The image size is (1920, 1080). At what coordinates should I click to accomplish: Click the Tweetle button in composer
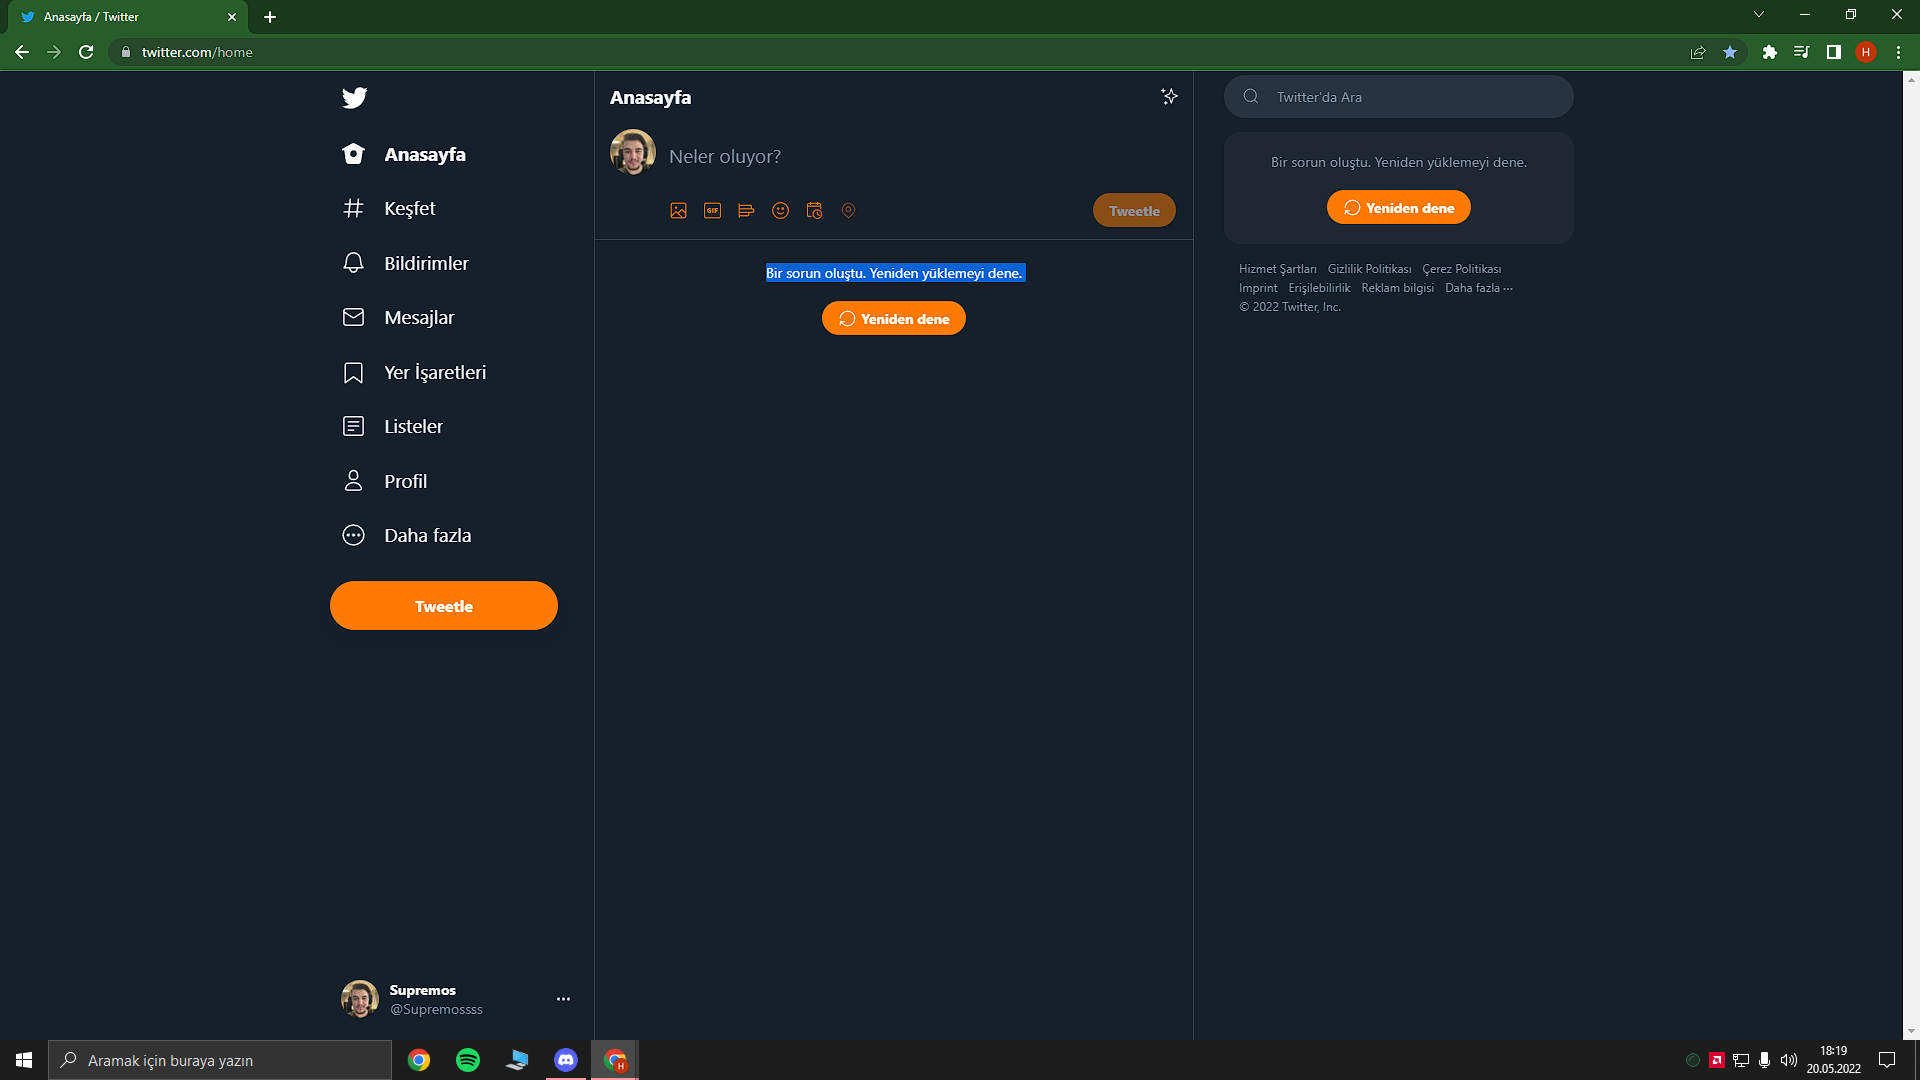[1134, 211]
